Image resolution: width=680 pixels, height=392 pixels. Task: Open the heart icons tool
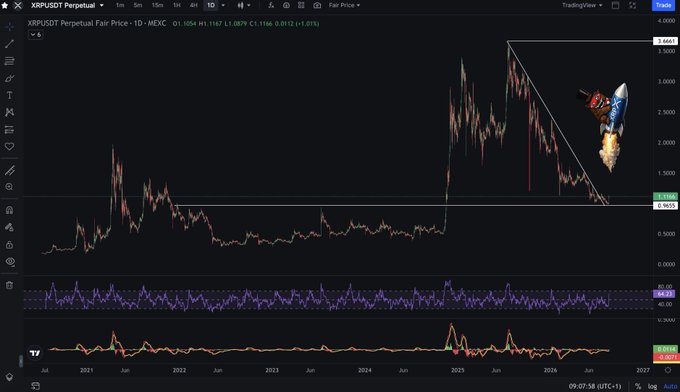pyautogui.click(x=9, y=147)
